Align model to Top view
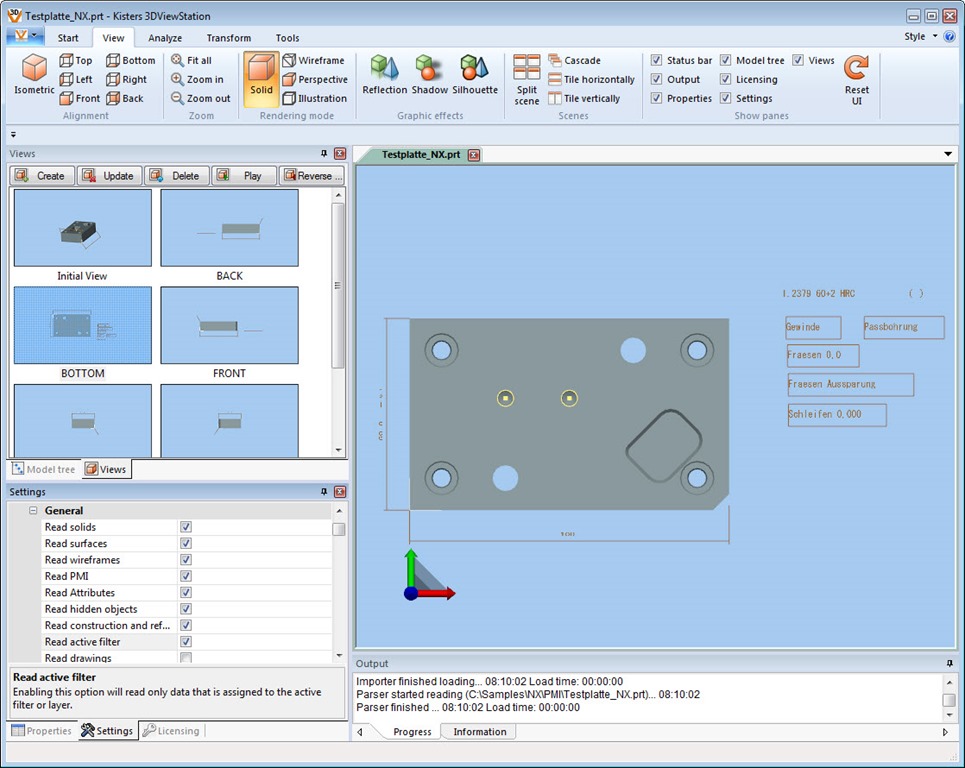This screenshot has height=768, width=965. coord(76,60)
